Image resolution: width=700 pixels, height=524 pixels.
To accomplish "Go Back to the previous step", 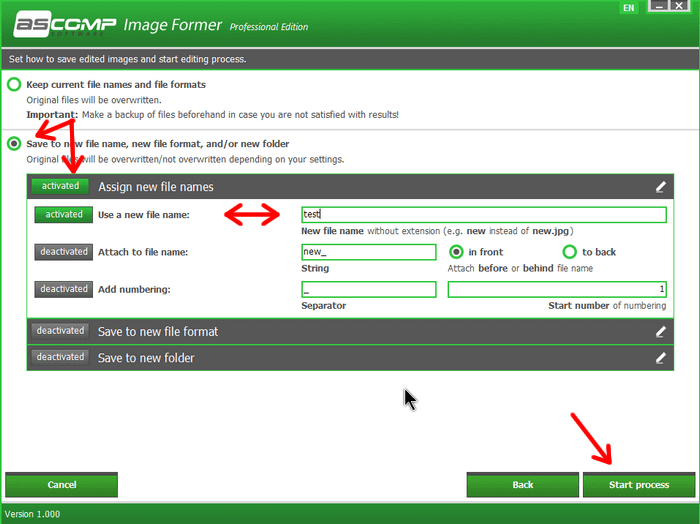I will 523,485.
